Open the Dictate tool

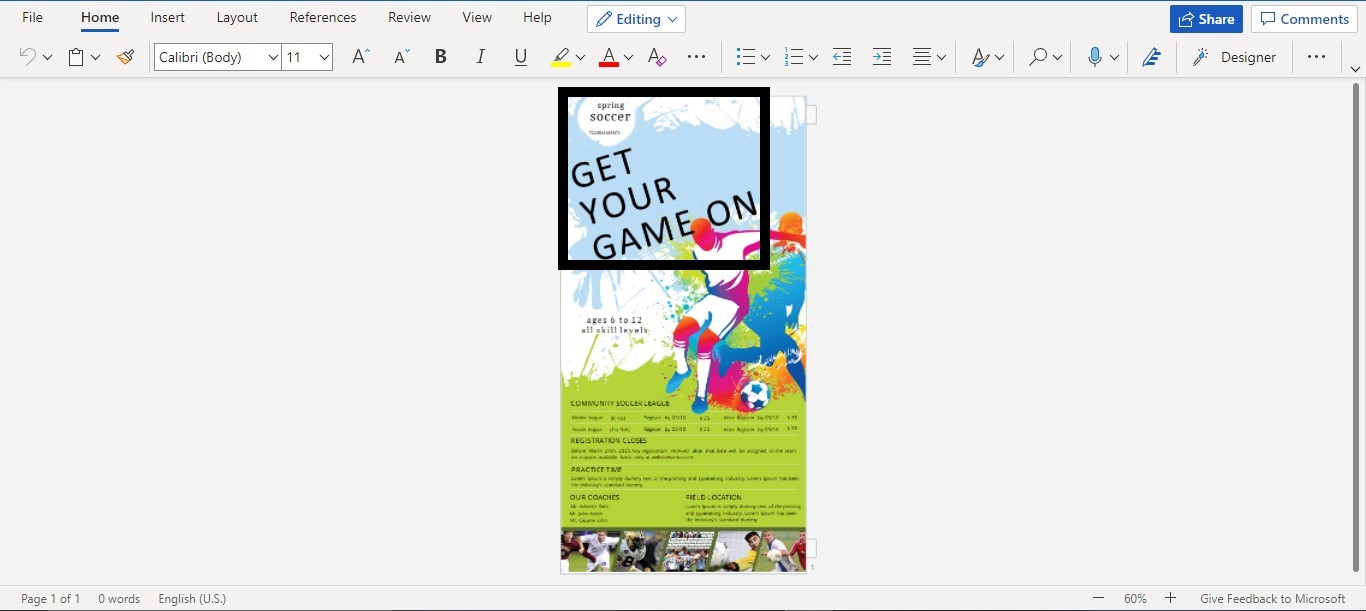1095,57
